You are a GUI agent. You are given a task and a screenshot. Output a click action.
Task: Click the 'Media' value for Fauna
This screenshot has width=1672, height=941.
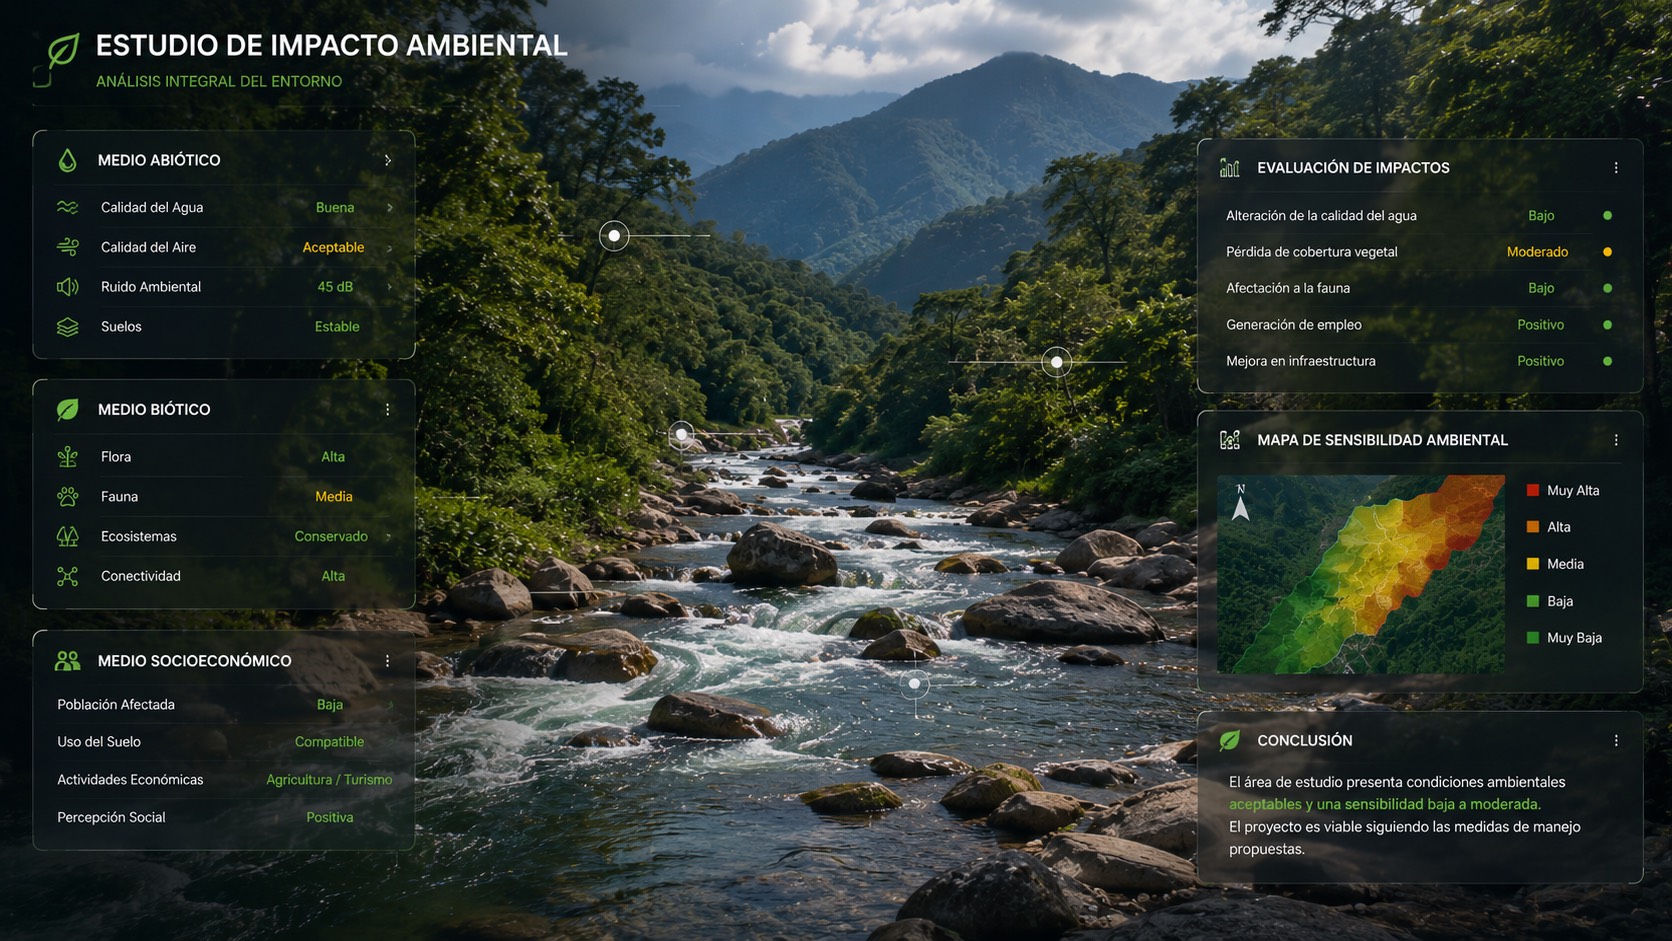pos(334,497)
